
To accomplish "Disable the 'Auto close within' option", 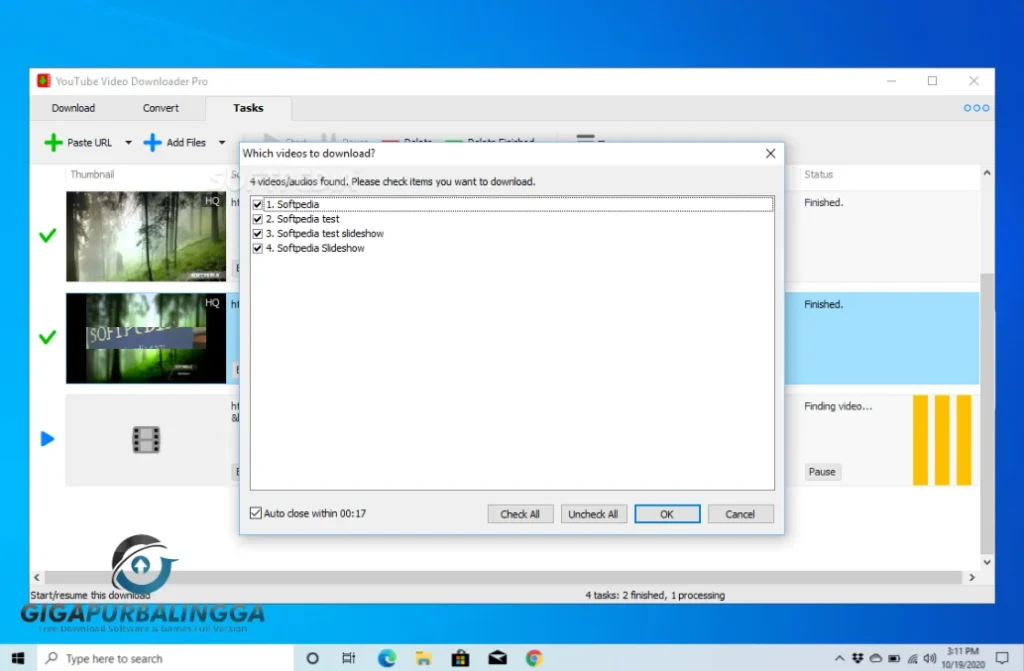I will point(256,512).
